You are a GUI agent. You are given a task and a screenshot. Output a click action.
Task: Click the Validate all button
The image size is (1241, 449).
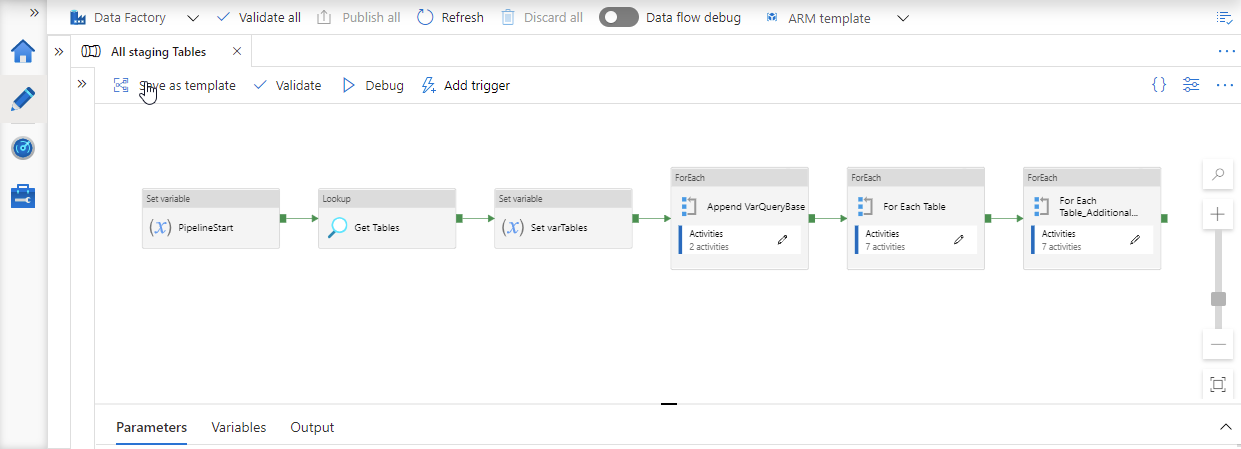258,18
